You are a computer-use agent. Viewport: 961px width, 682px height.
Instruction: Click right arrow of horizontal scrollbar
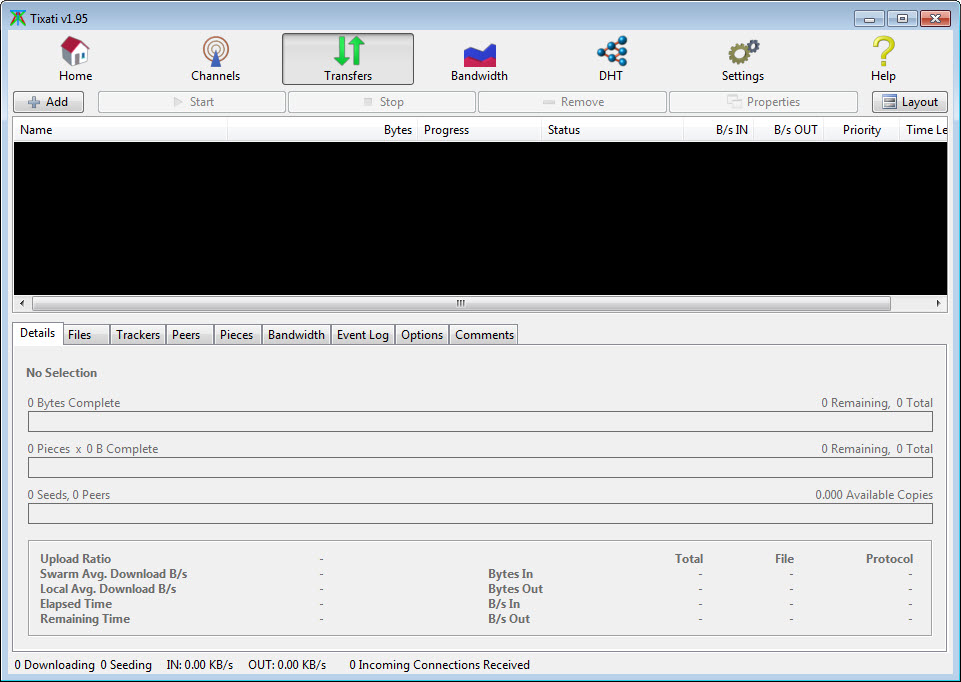coord(939,303)
